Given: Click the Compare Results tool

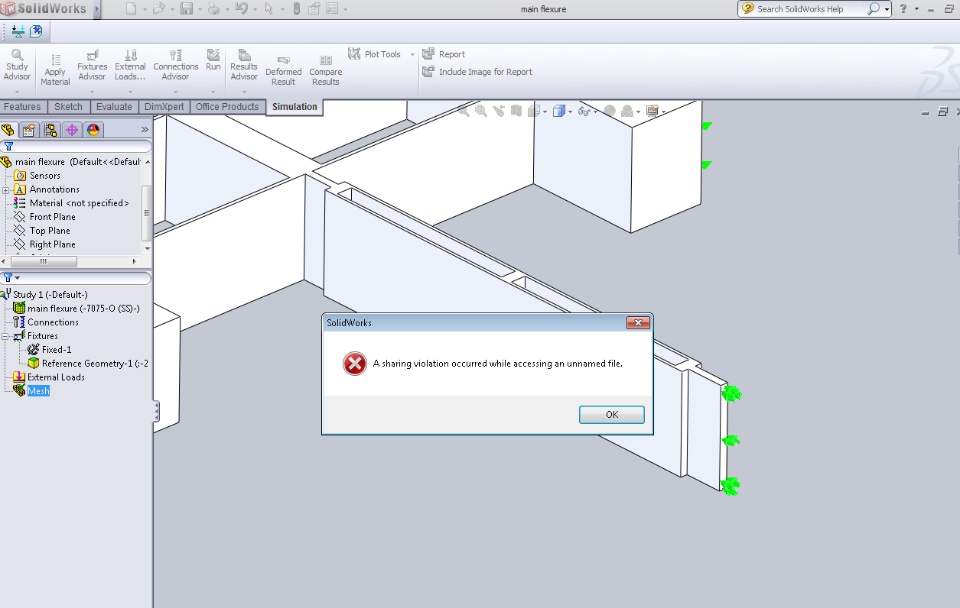Looking at the screenshot, I should pyautogui.click(x=326, y=71).
